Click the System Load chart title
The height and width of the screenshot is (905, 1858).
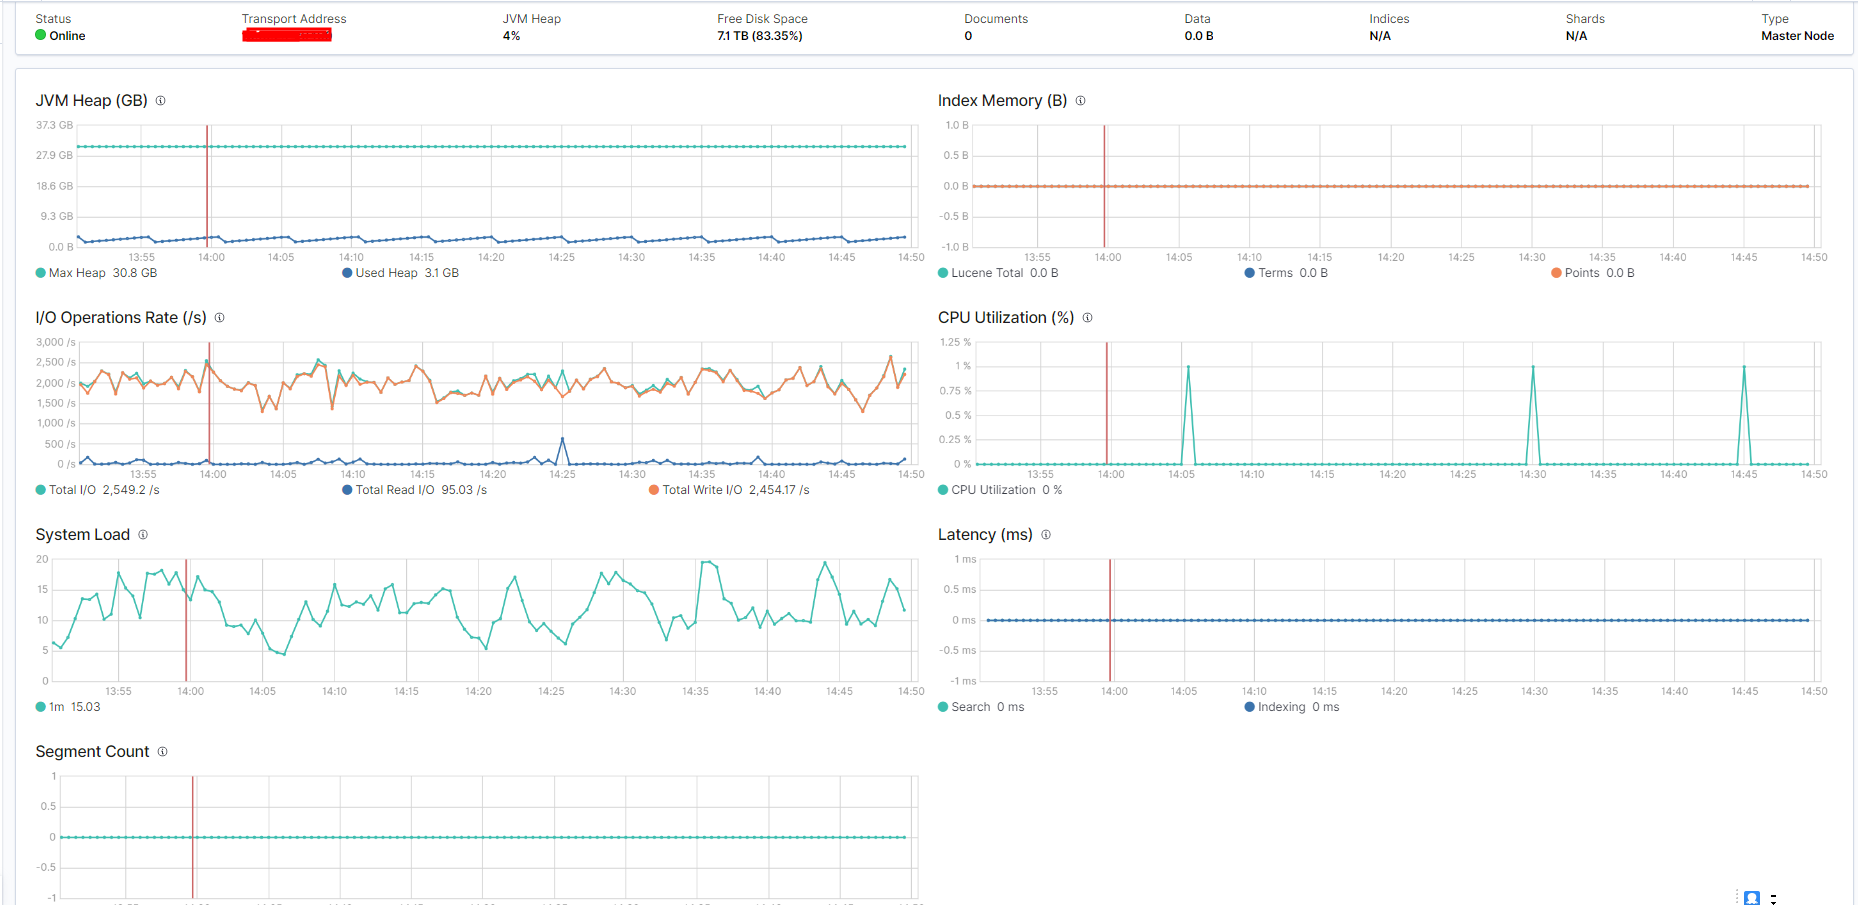(x=83, y=535)
